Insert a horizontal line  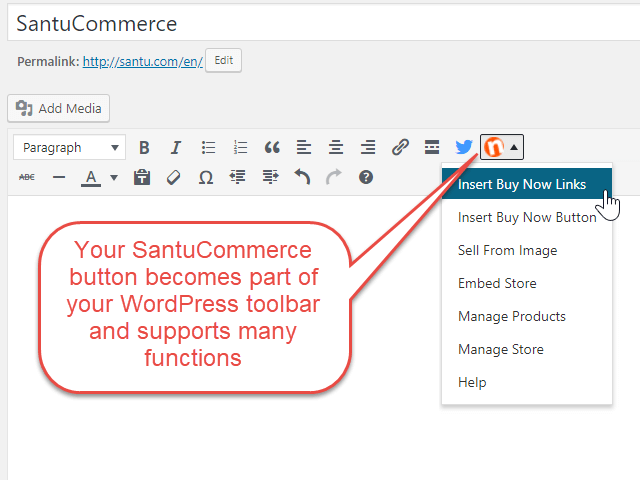[x=59, y=177]
